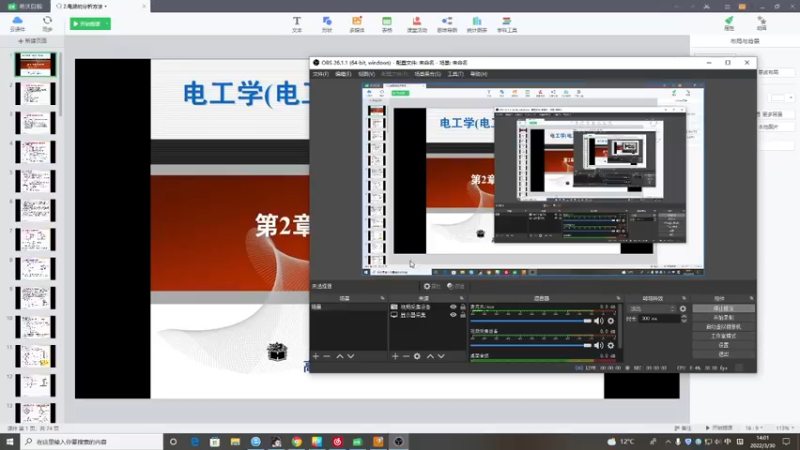Open microphone channel audio settings gear

(x=611, y=321)
